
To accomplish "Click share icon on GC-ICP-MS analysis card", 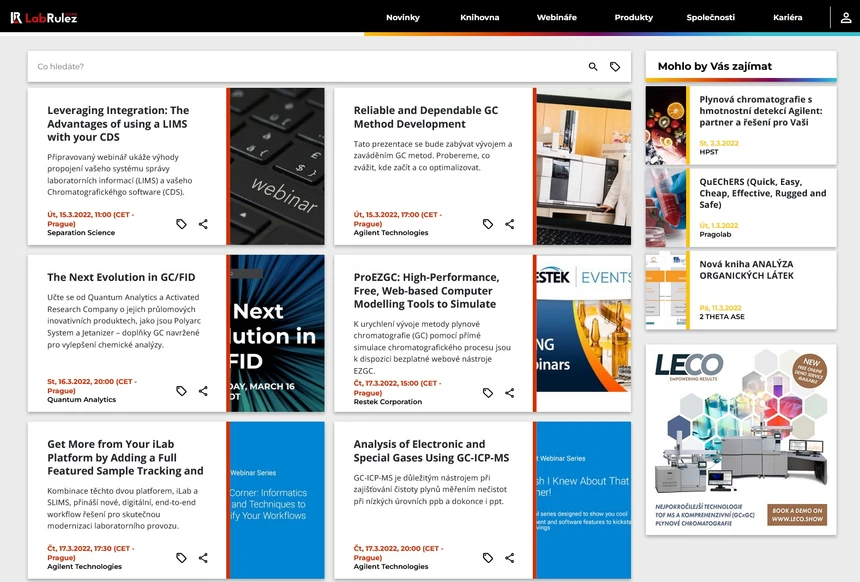I will (x=510, y=558).
